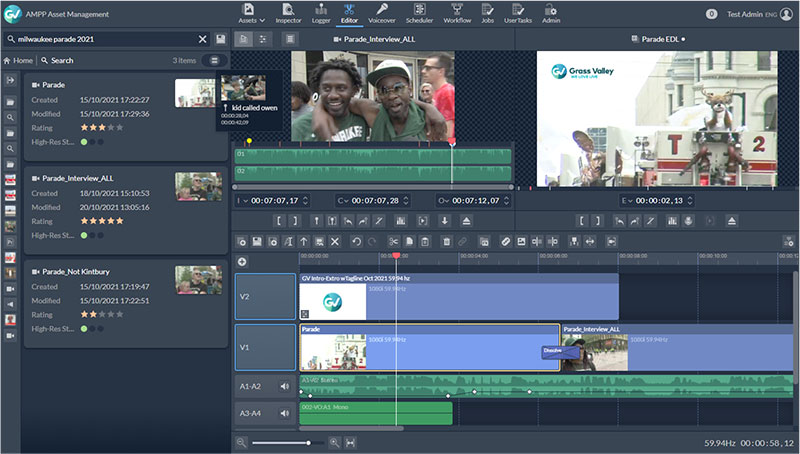
Task: Click the redo arrow in timeline toolbar
Action: coord(372,241)
